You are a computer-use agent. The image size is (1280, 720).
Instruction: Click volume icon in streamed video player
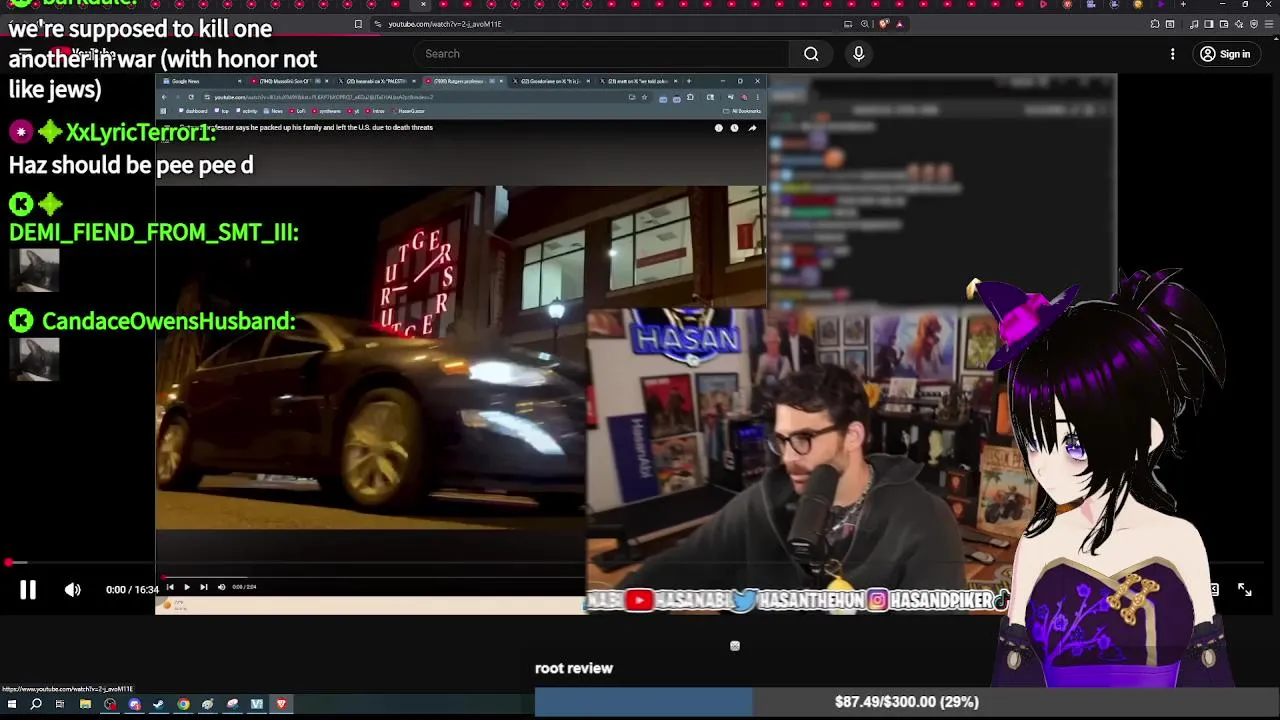point(221,587)
